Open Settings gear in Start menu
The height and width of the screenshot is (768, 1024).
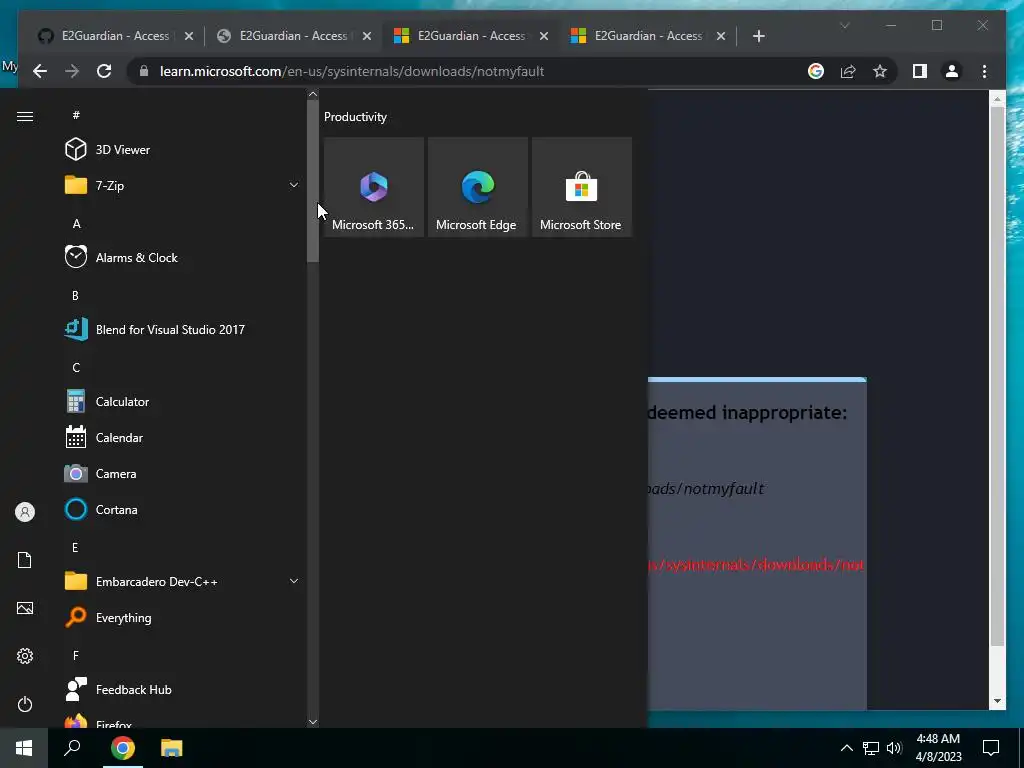coord(25,656)
